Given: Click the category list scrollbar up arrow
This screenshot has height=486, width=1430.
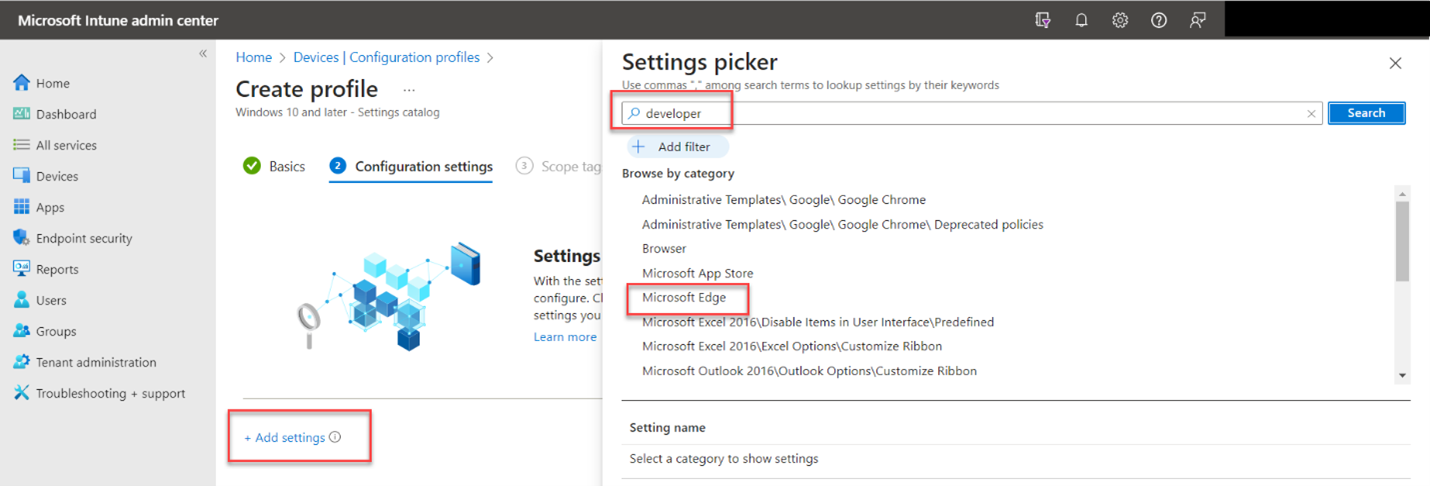Looking at the screenshot, I should coord(1402,194).
